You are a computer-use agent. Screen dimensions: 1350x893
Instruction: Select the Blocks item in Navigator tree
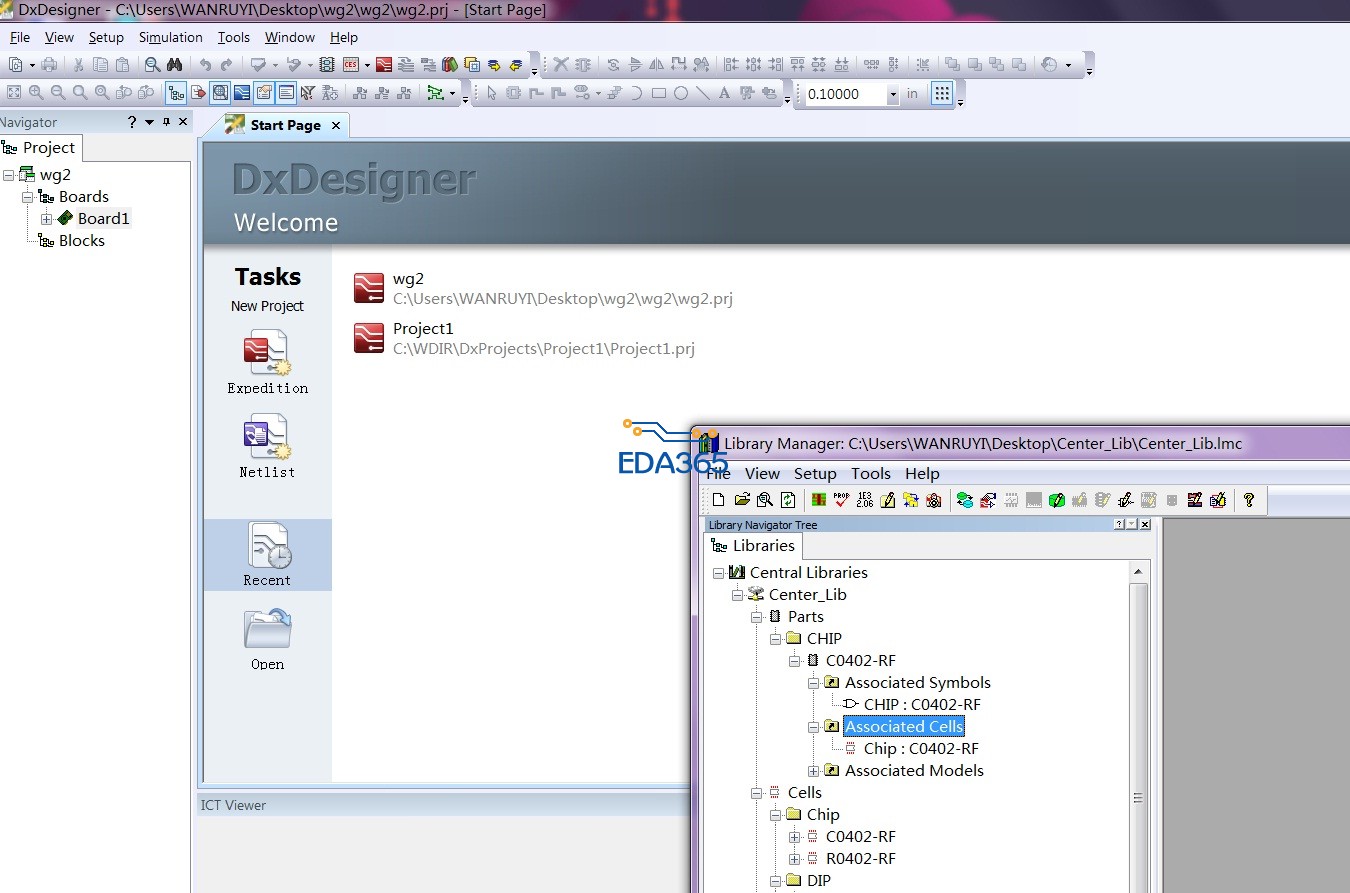[81, 241]
